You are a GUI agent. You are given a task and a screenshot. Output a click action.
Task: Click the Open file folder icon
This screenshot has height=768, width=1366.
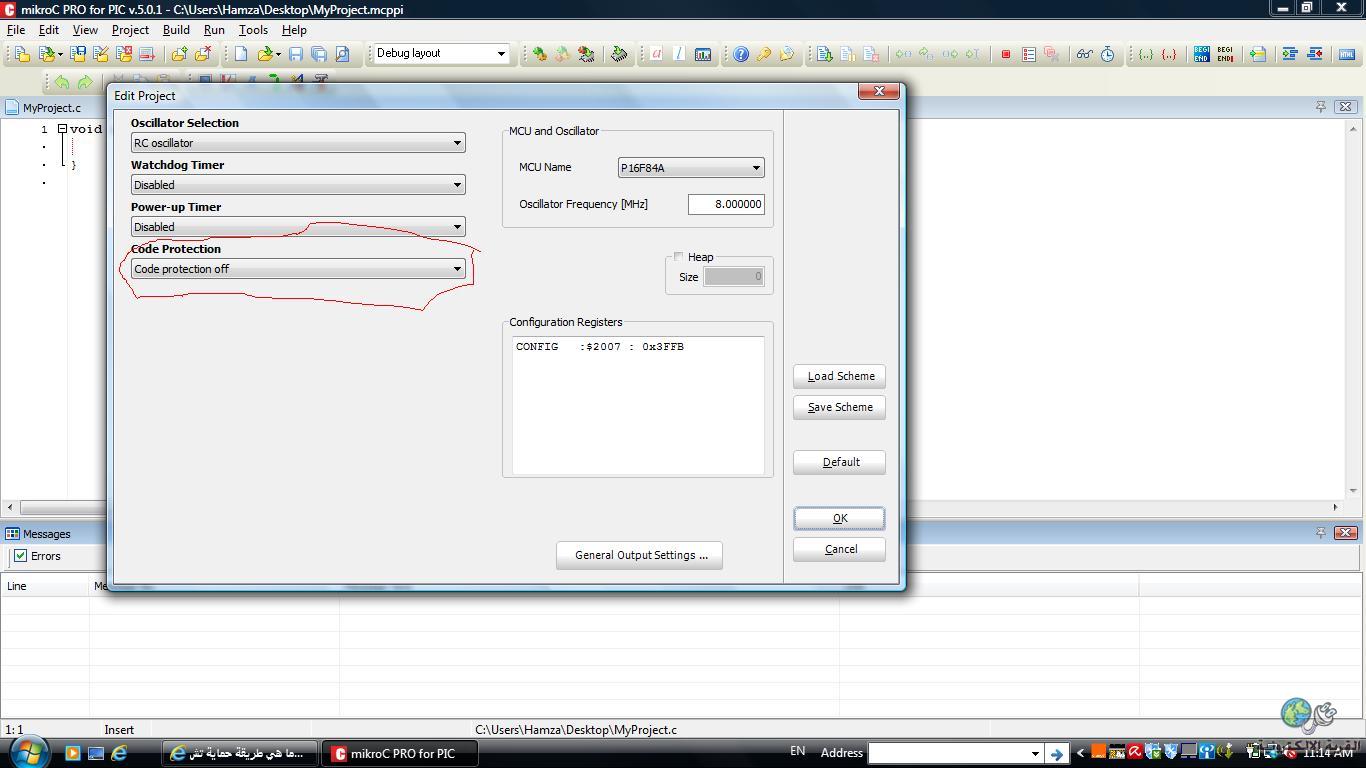pyautogui.click(x=265, y=54)
